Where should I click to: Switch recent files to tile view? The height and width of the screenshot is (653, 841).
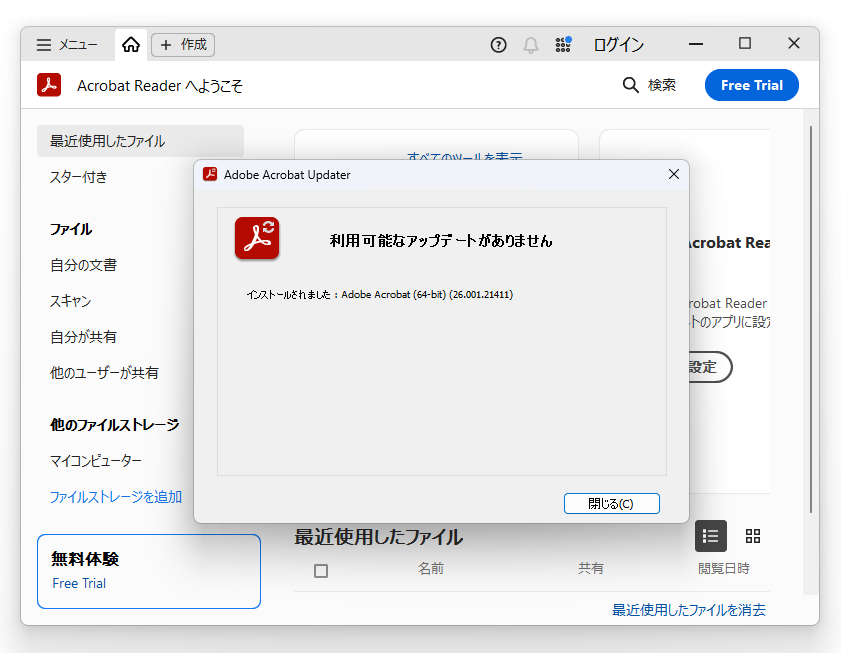(x=753, y=536)
